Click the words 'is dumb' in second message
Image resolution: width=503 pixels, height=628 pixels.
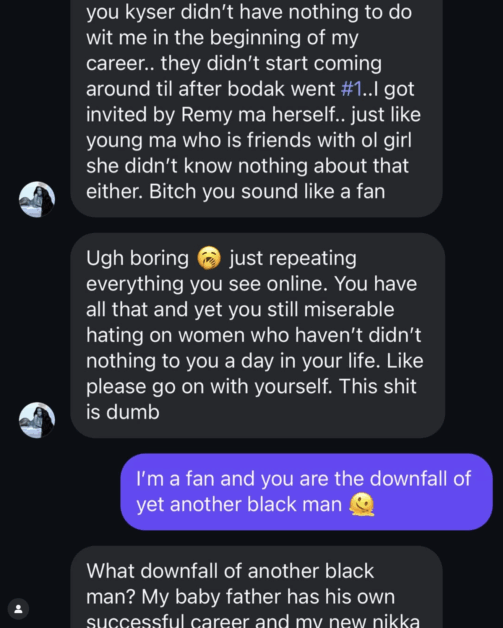[x=123, y=412]
